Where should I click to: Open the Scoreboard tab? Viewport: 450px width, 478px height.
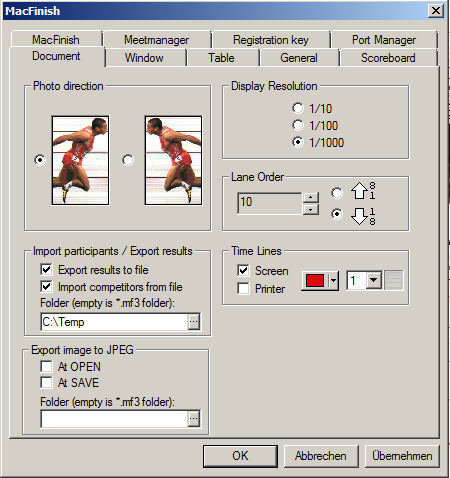[x=388, y=58]
